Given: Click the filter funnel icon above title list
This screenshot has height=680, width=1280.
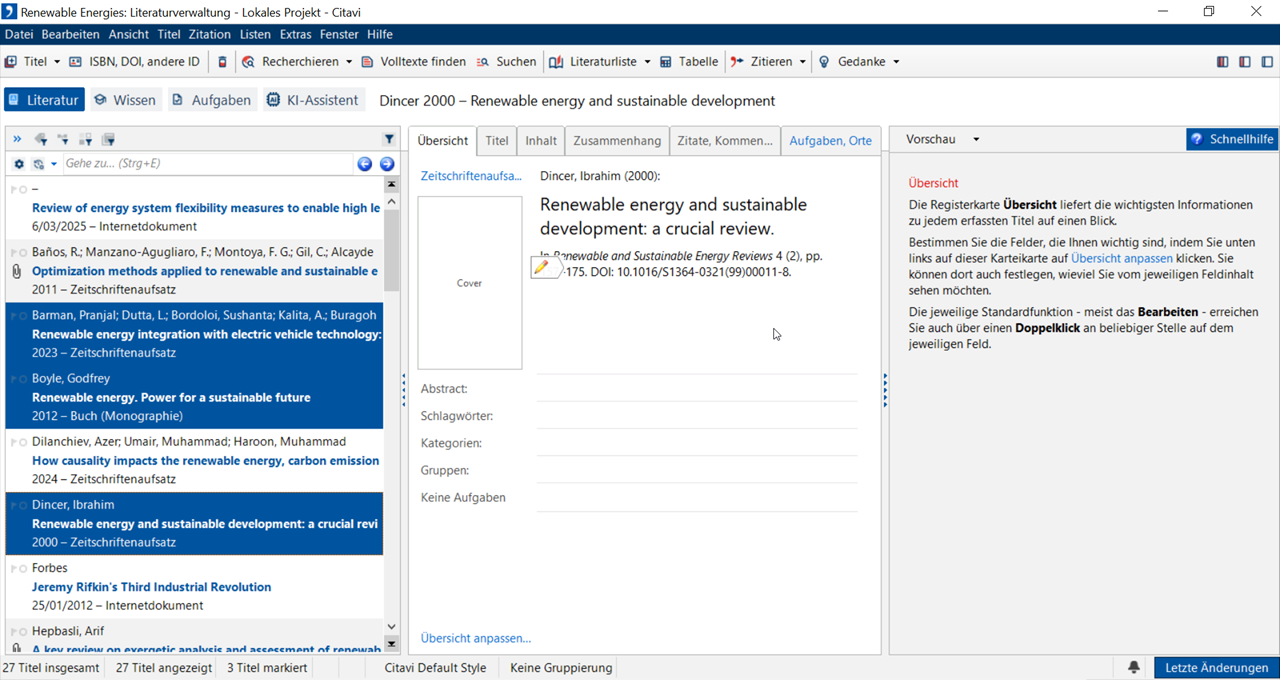Looking at the screenshot, I should coord(389,140).
